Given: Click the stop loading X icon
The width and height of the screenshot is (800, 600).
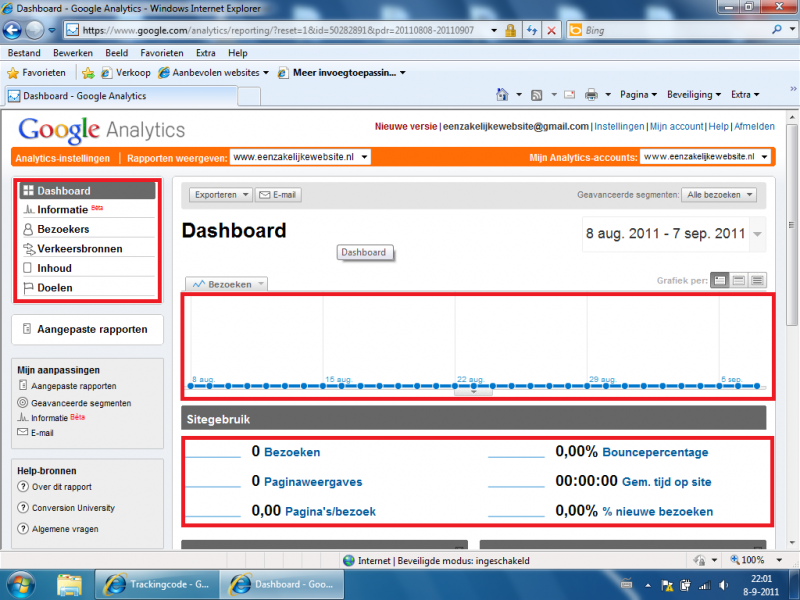Looking at the screenshot, I should [x=551, y=31].
